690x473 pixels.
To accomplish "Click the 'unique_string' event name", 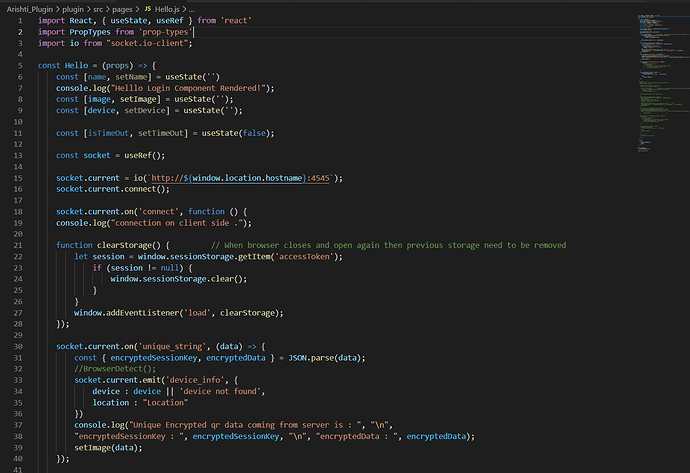I will [x=170, y=346].
